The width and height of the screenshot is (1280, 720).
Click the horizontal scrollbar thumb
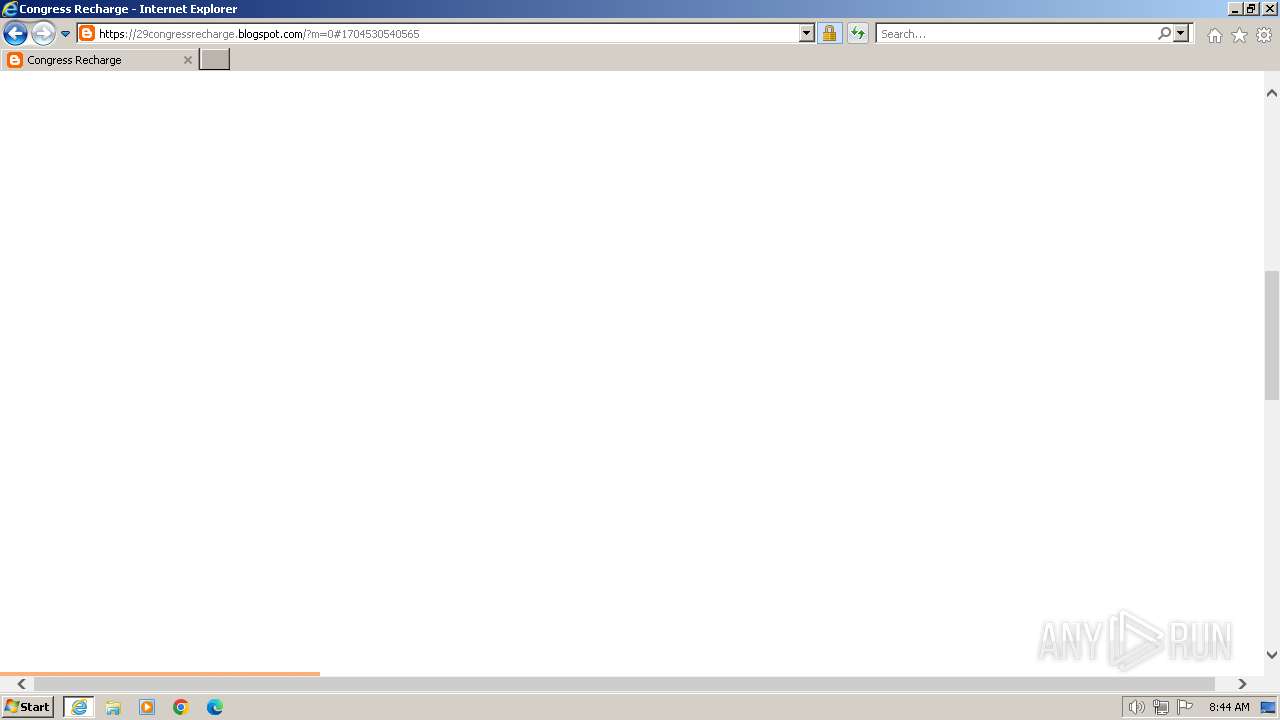tap(624, 684)
